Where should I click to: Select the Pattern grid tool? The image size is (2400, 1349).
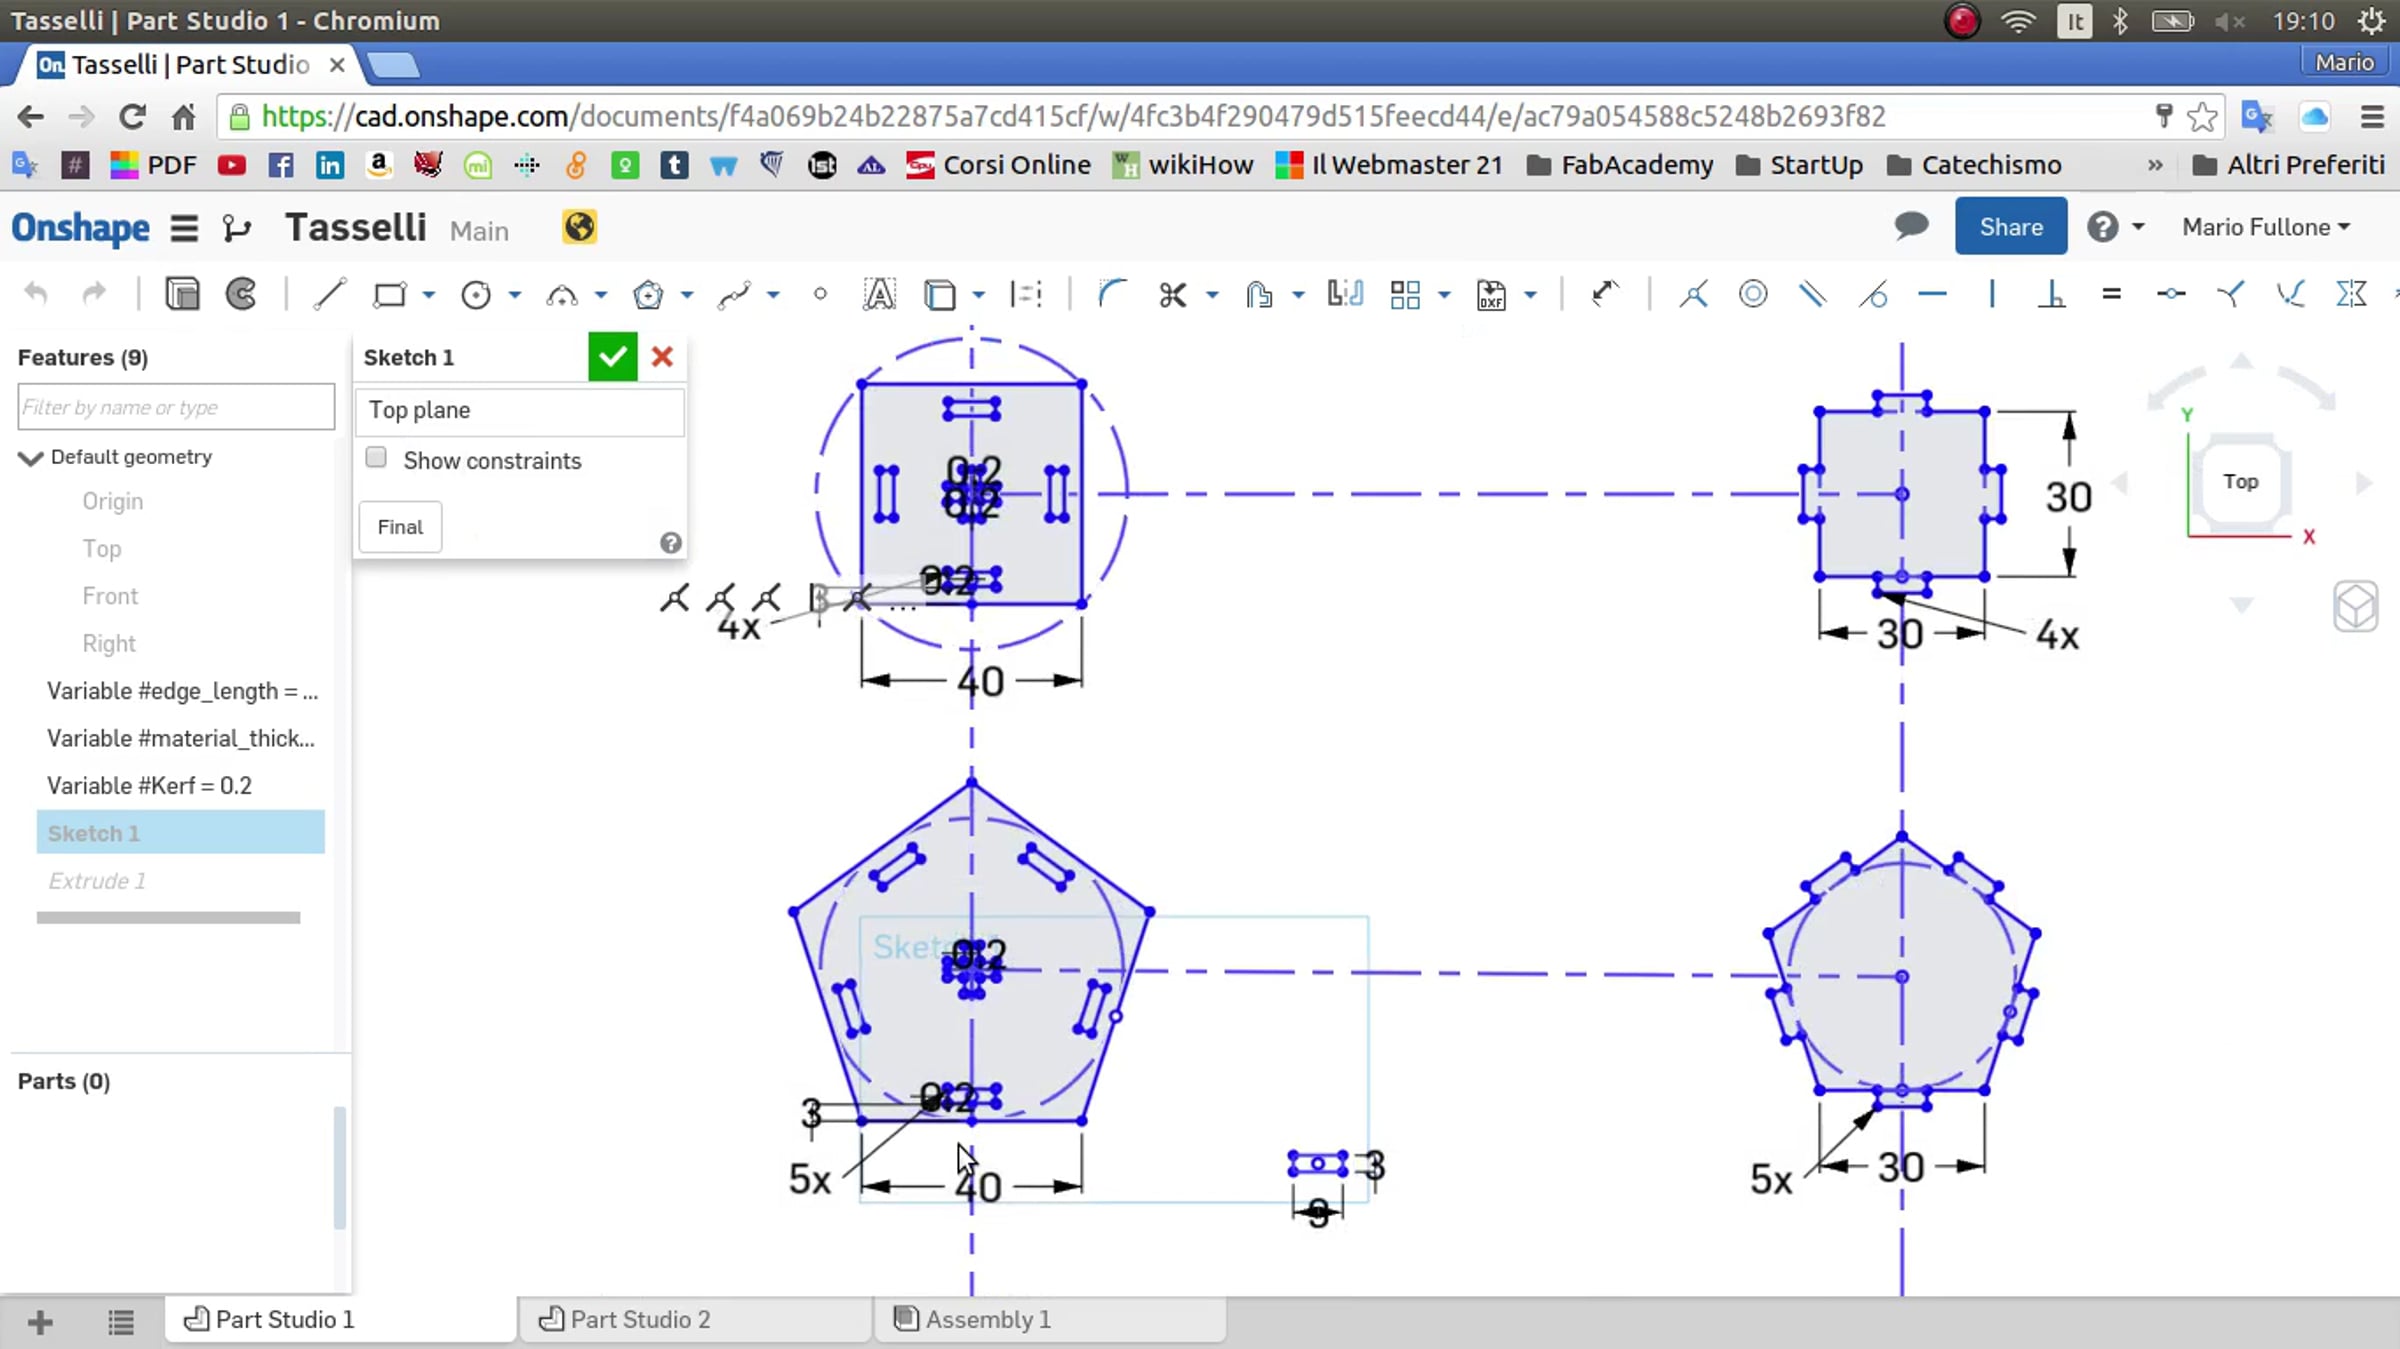[x=1405, y=294]
